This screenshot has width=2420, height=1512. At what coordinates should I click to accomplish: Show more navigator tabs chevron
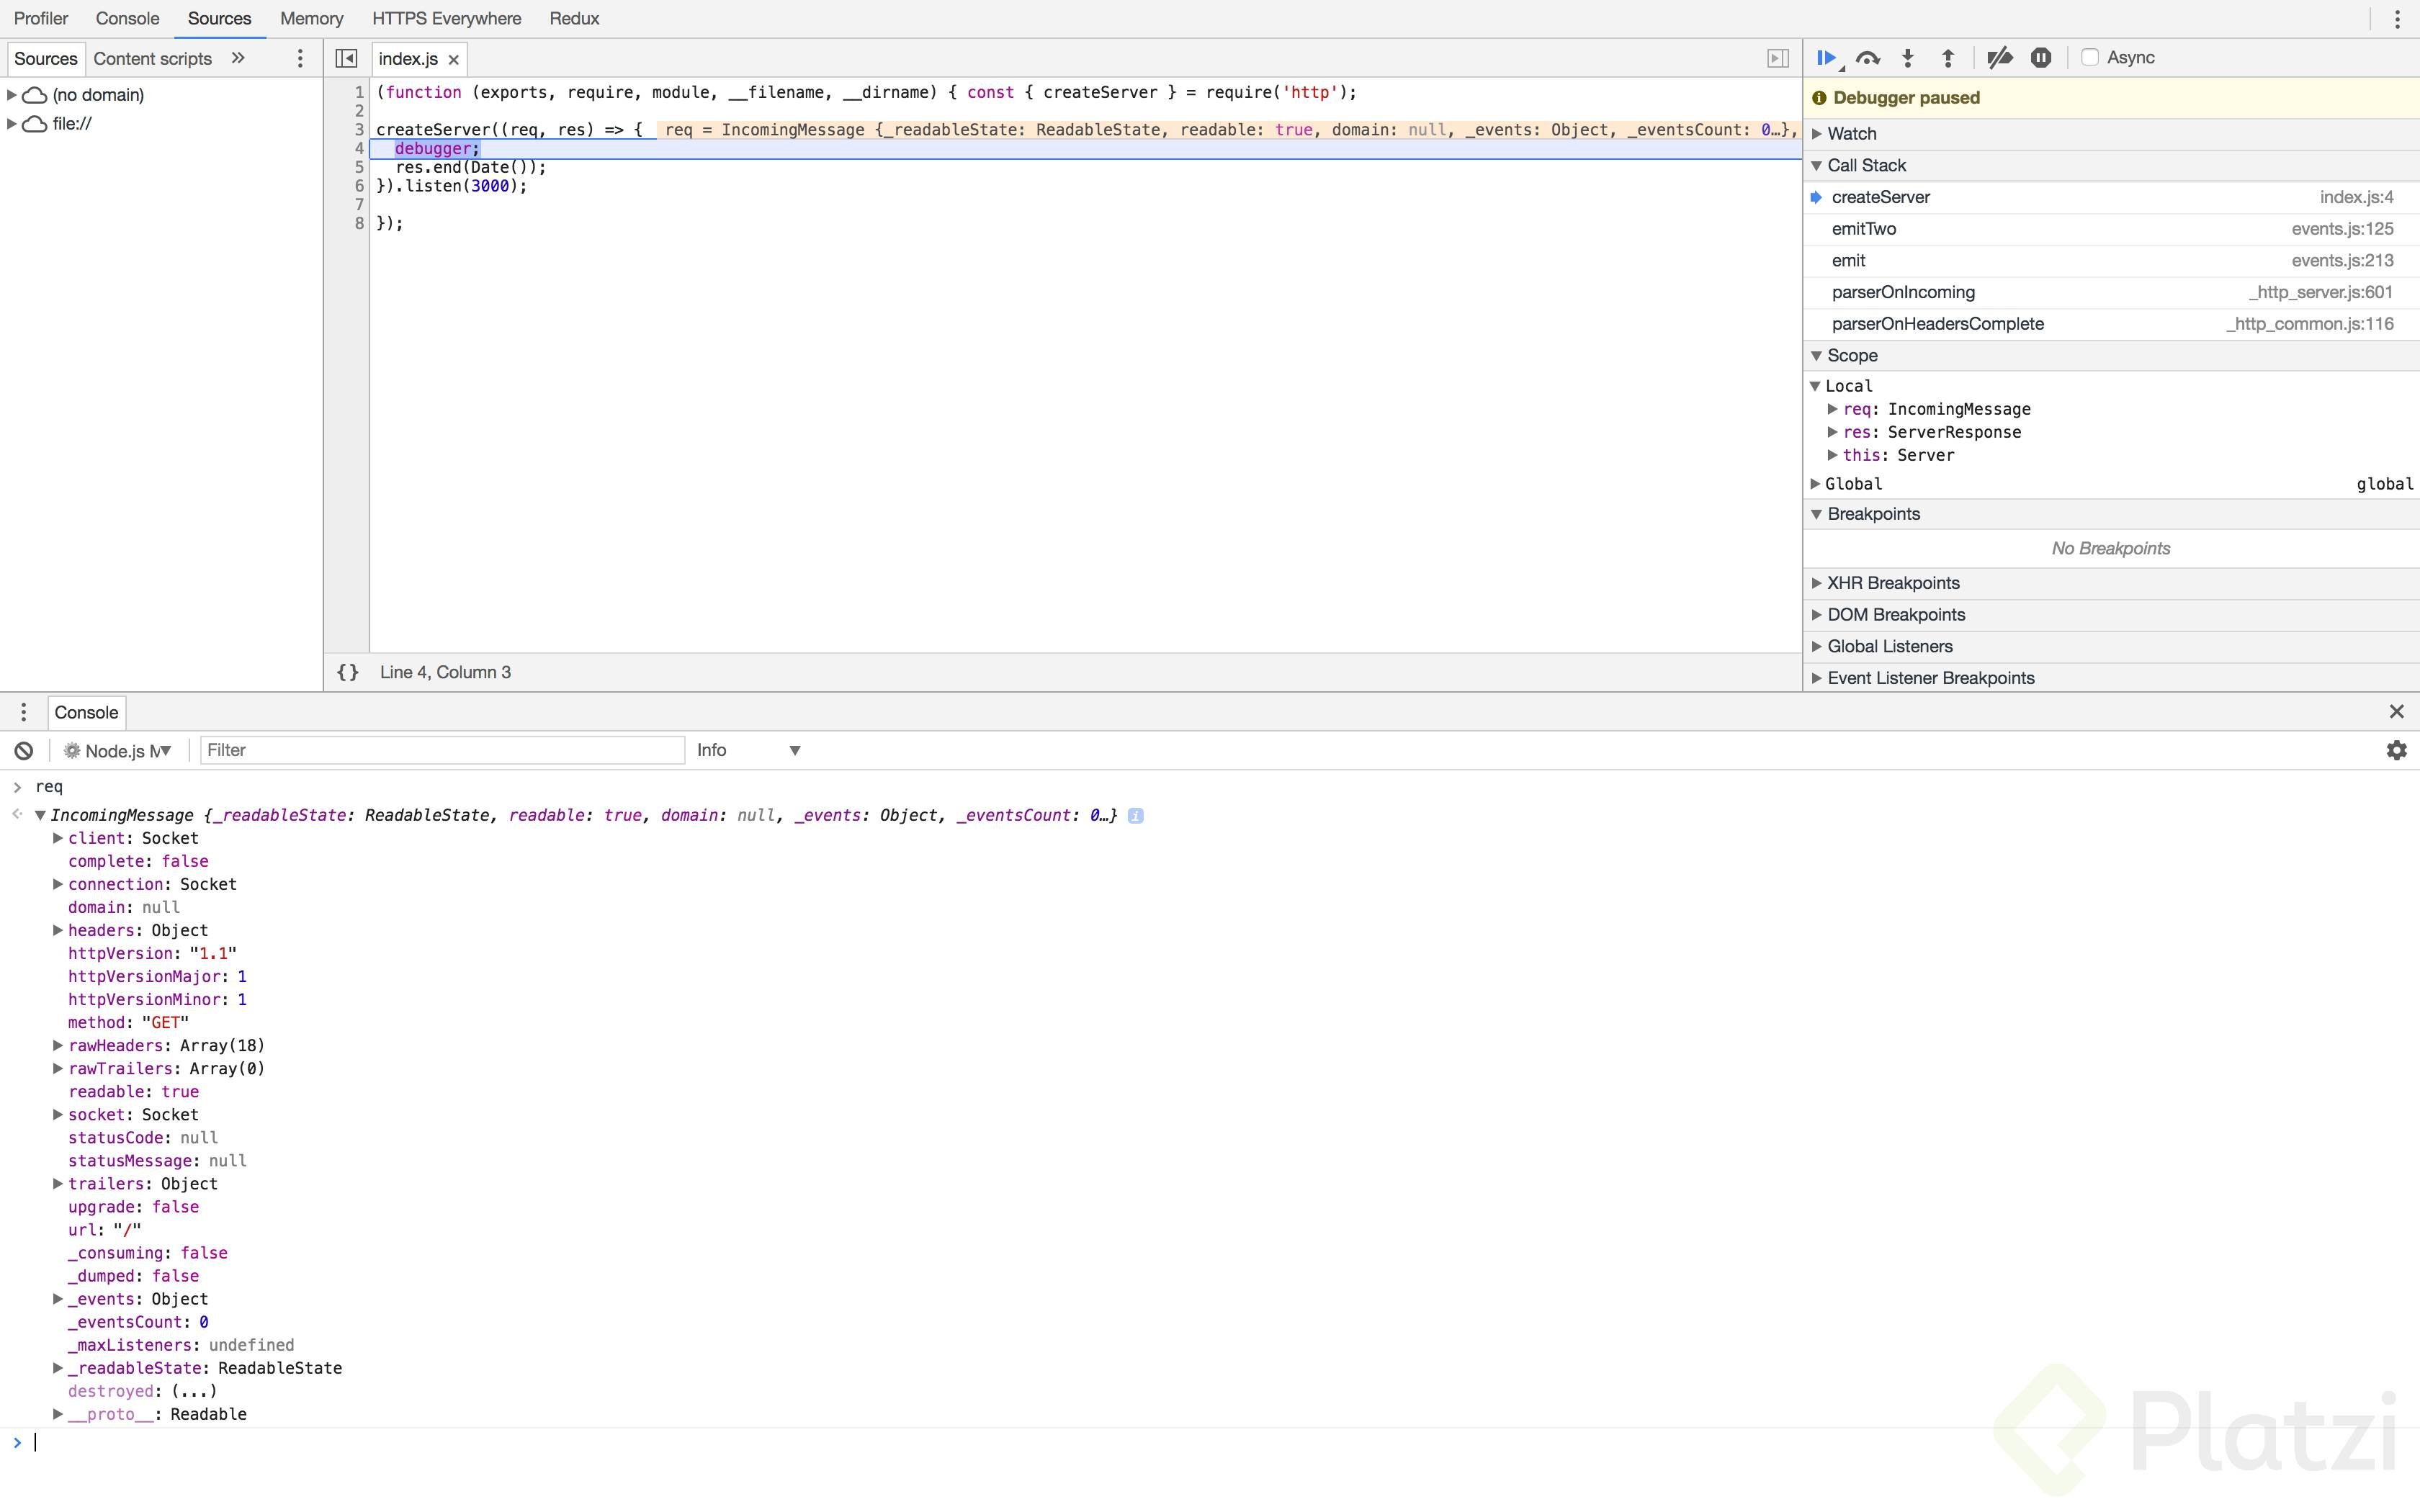pyautogui.click(x=238, y=58)
